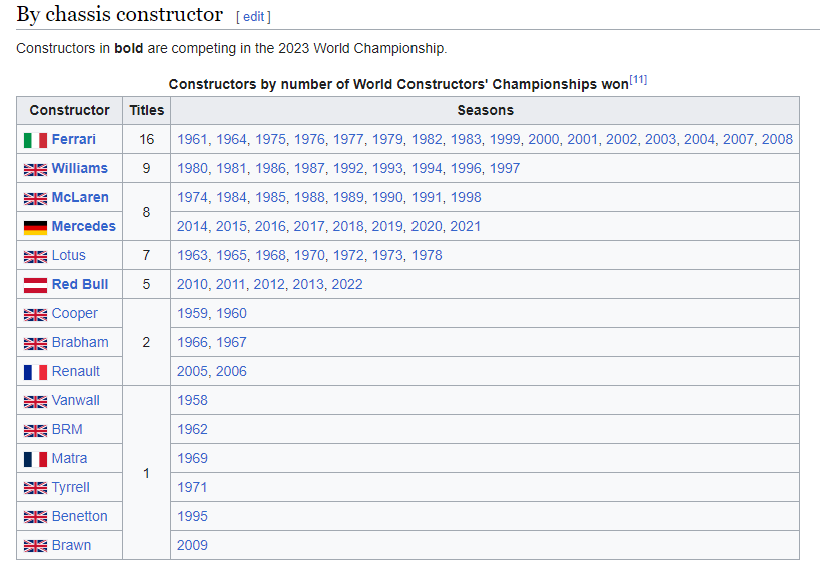This screenshot has width=820, height=574.
Task: Click the UK flag icon beside Vanwall
Action: (x=35, y=401)
